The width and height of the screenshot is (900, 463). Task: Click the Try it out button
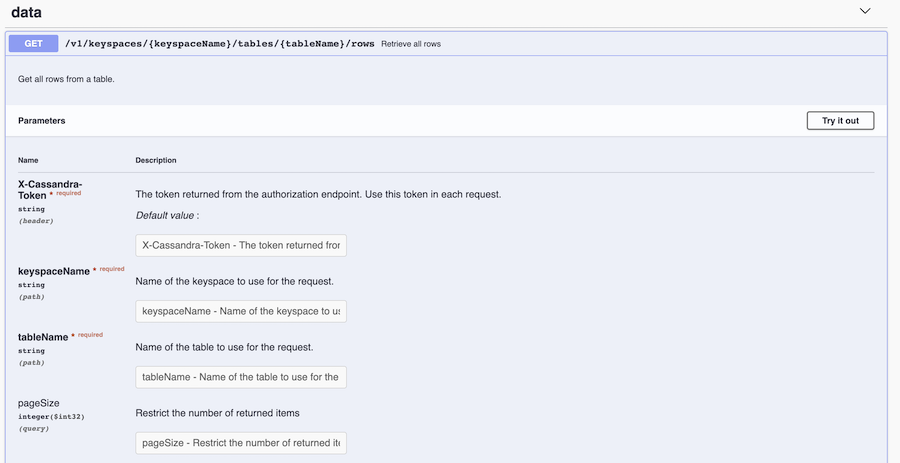click(840, 120)
